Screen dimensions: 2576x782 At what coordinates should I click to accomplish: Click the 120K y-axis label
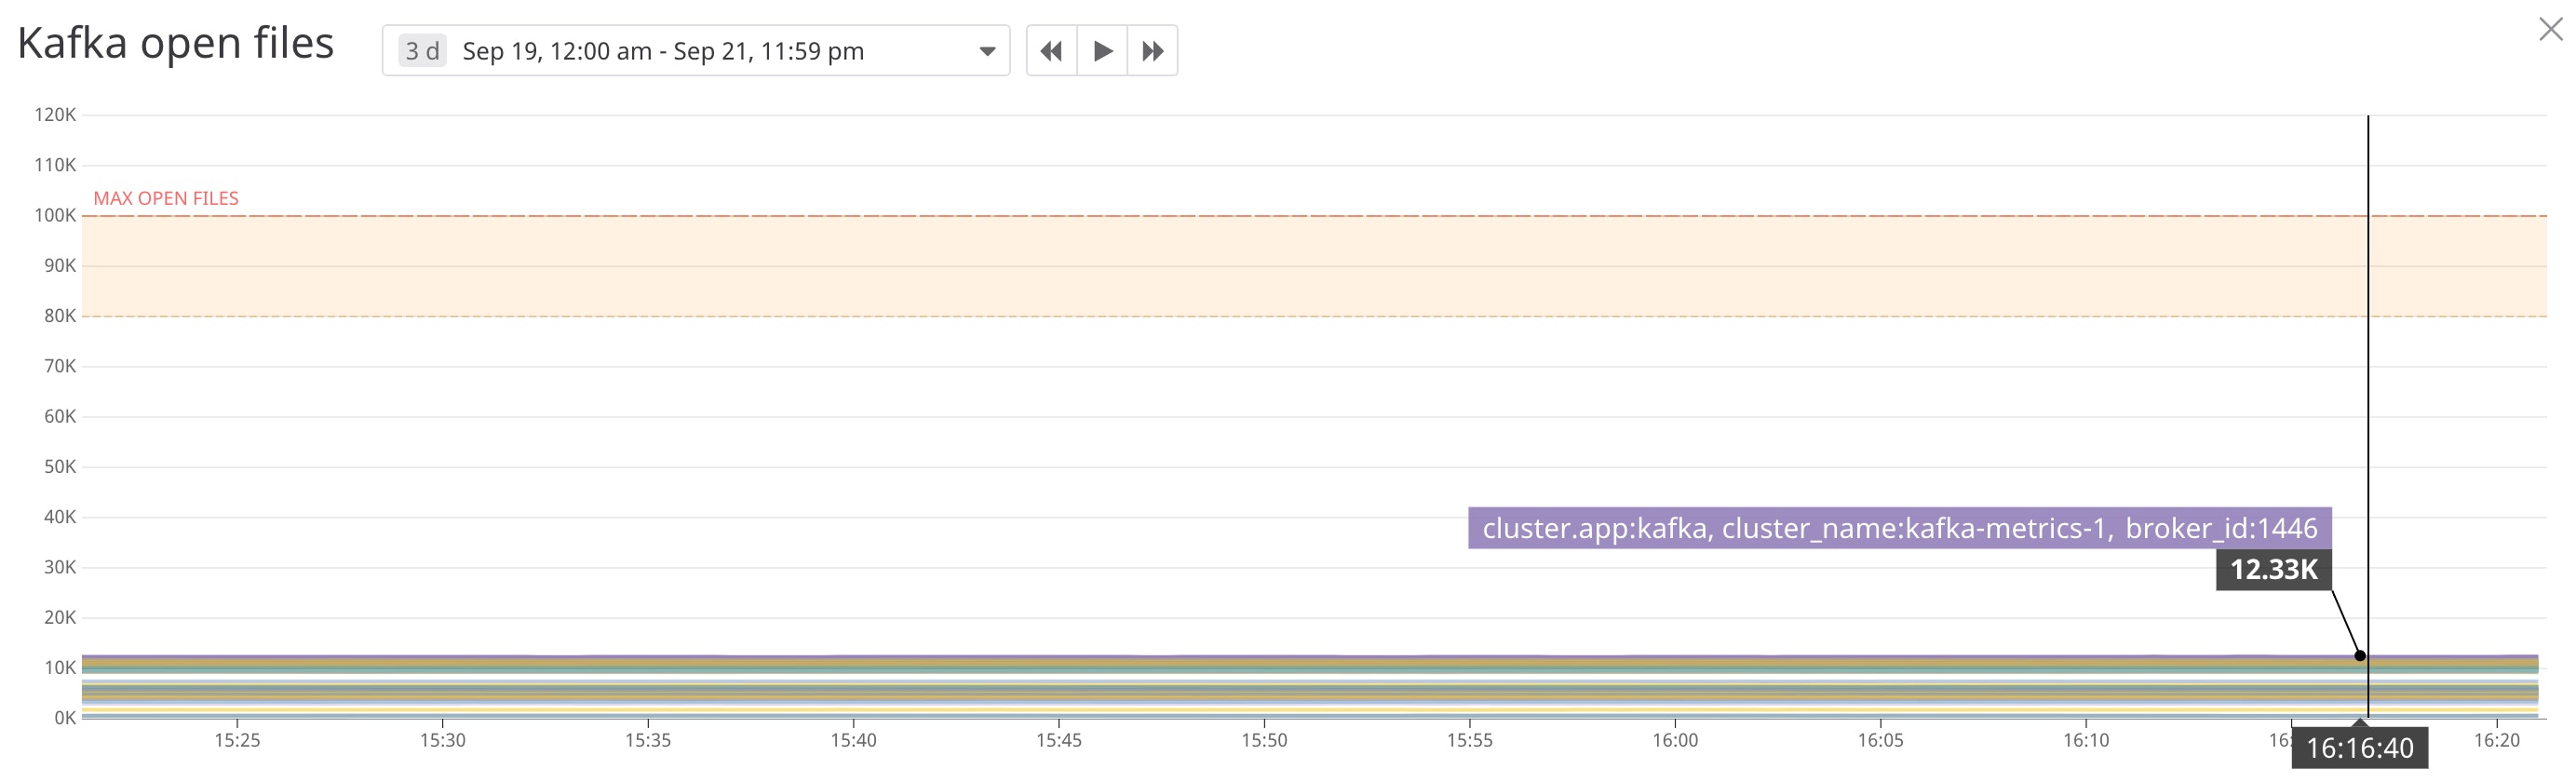click(55, 115)
